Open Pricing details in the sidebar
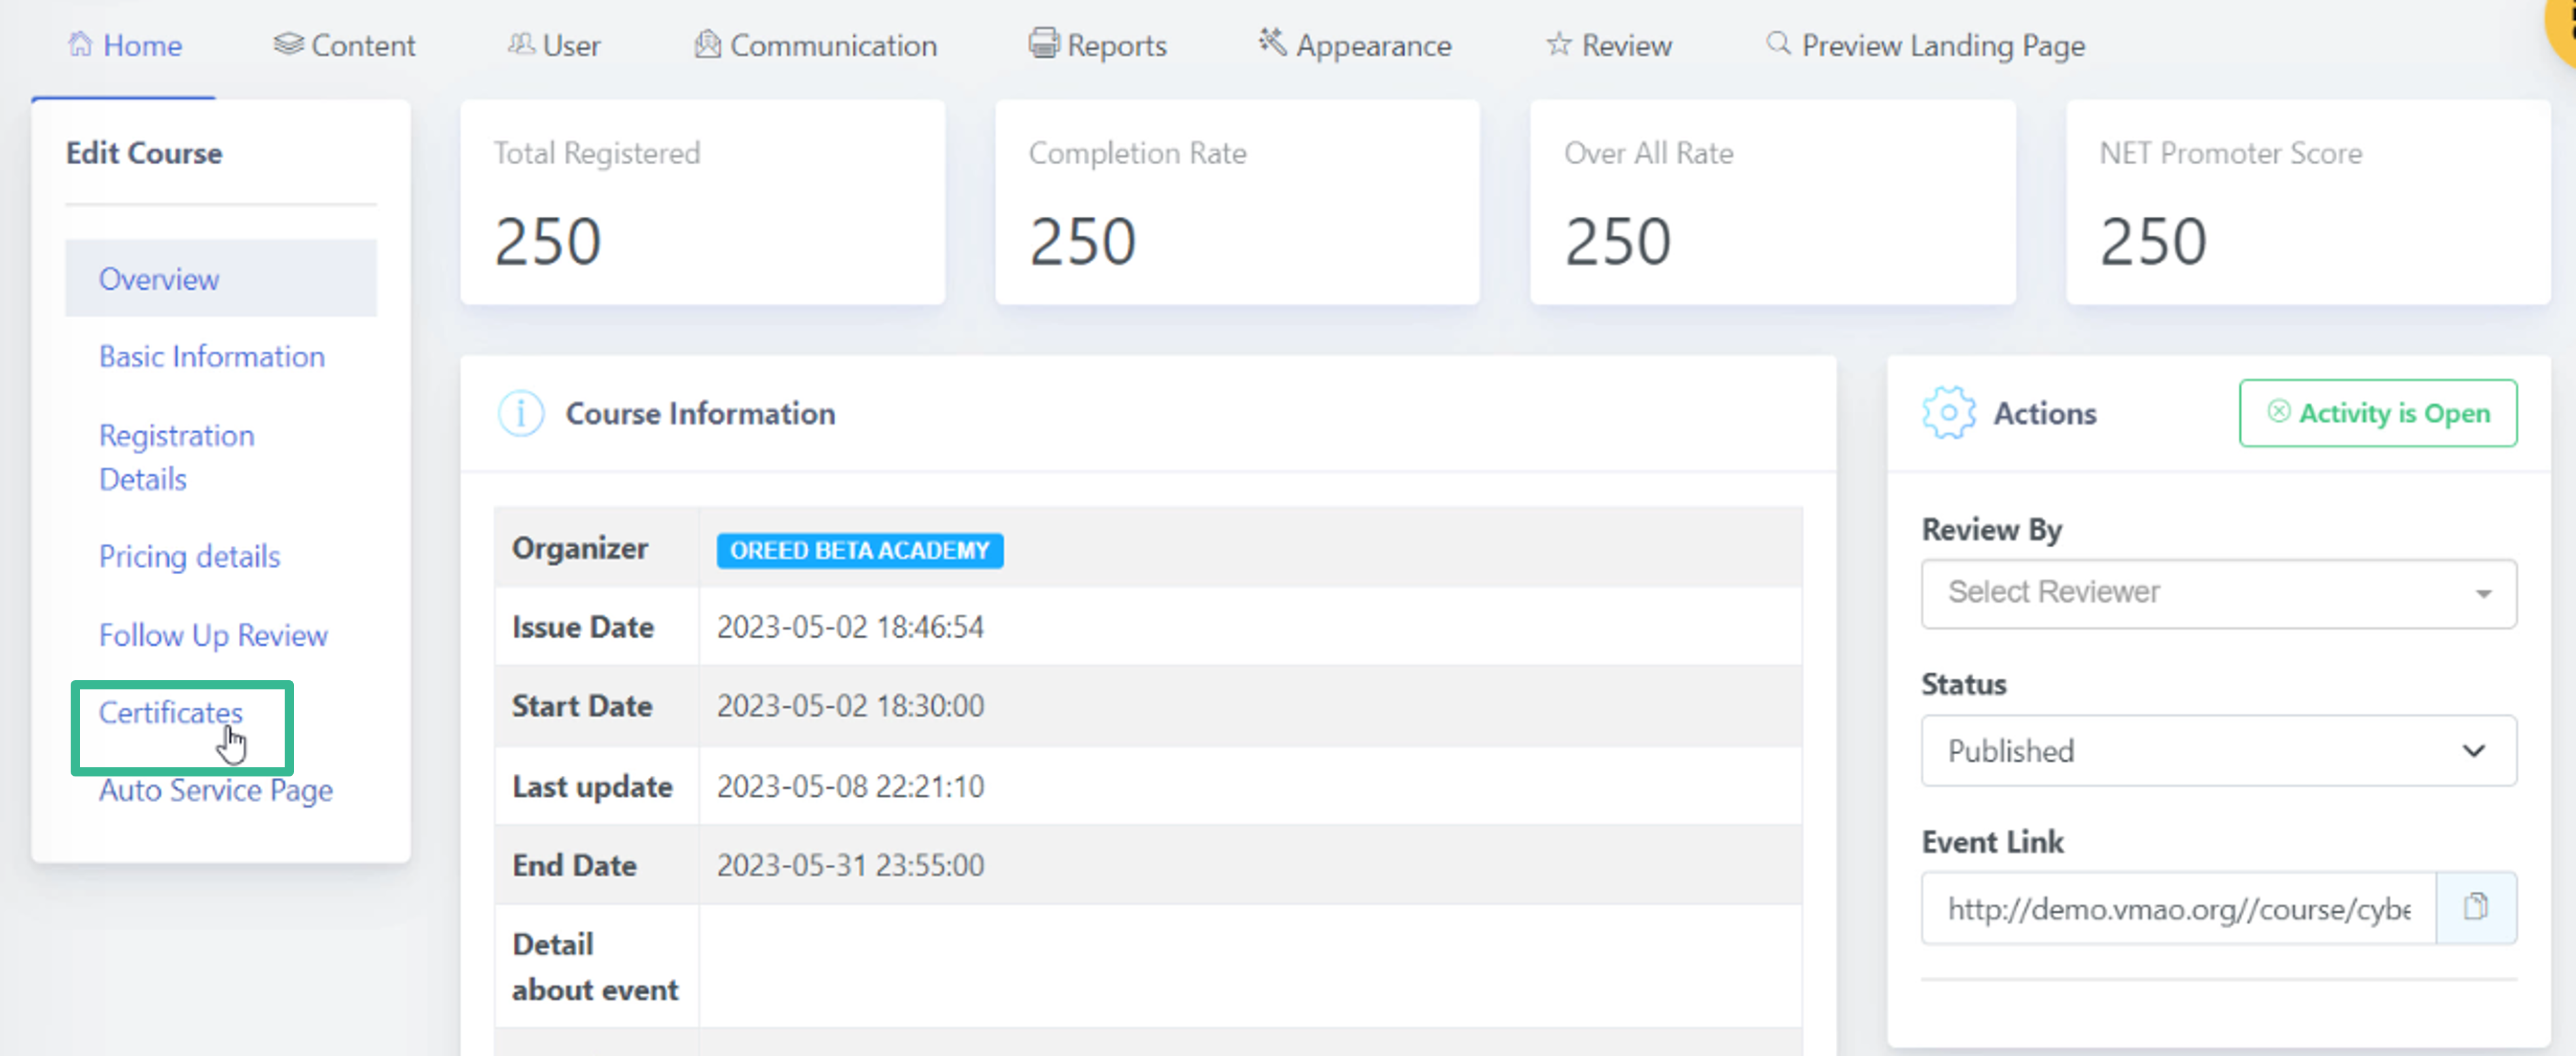 [x=190, y=556]
